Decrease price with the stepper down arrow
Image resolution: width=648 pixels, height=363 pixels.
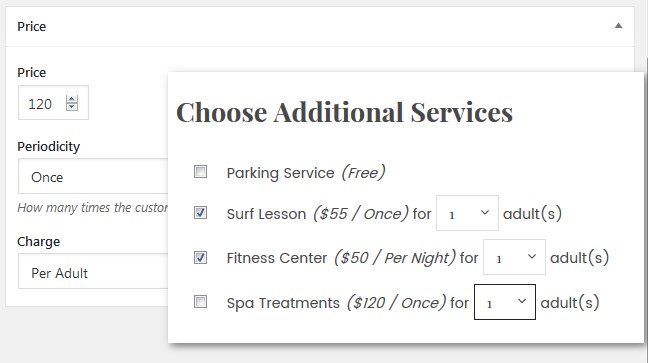[x=72, y=107]
